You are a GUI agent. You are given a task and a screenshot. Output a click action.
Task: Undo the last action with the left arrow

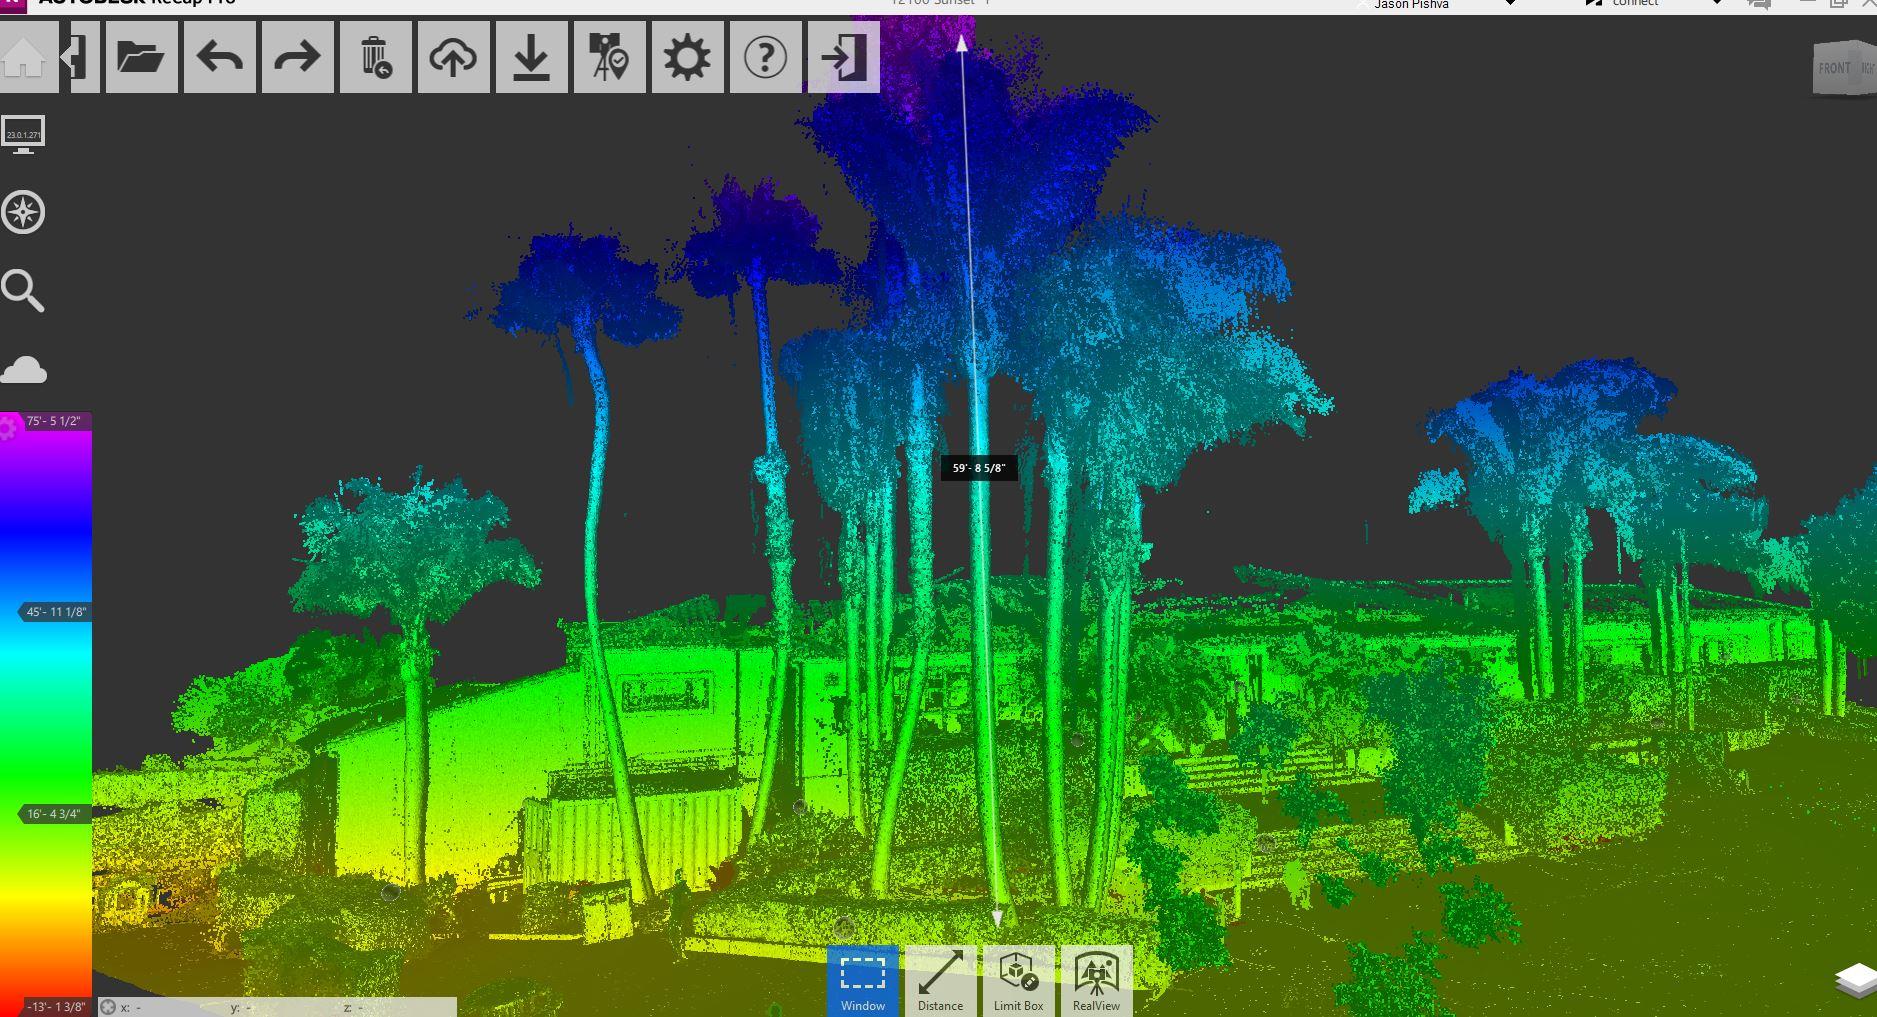point(220,58)
